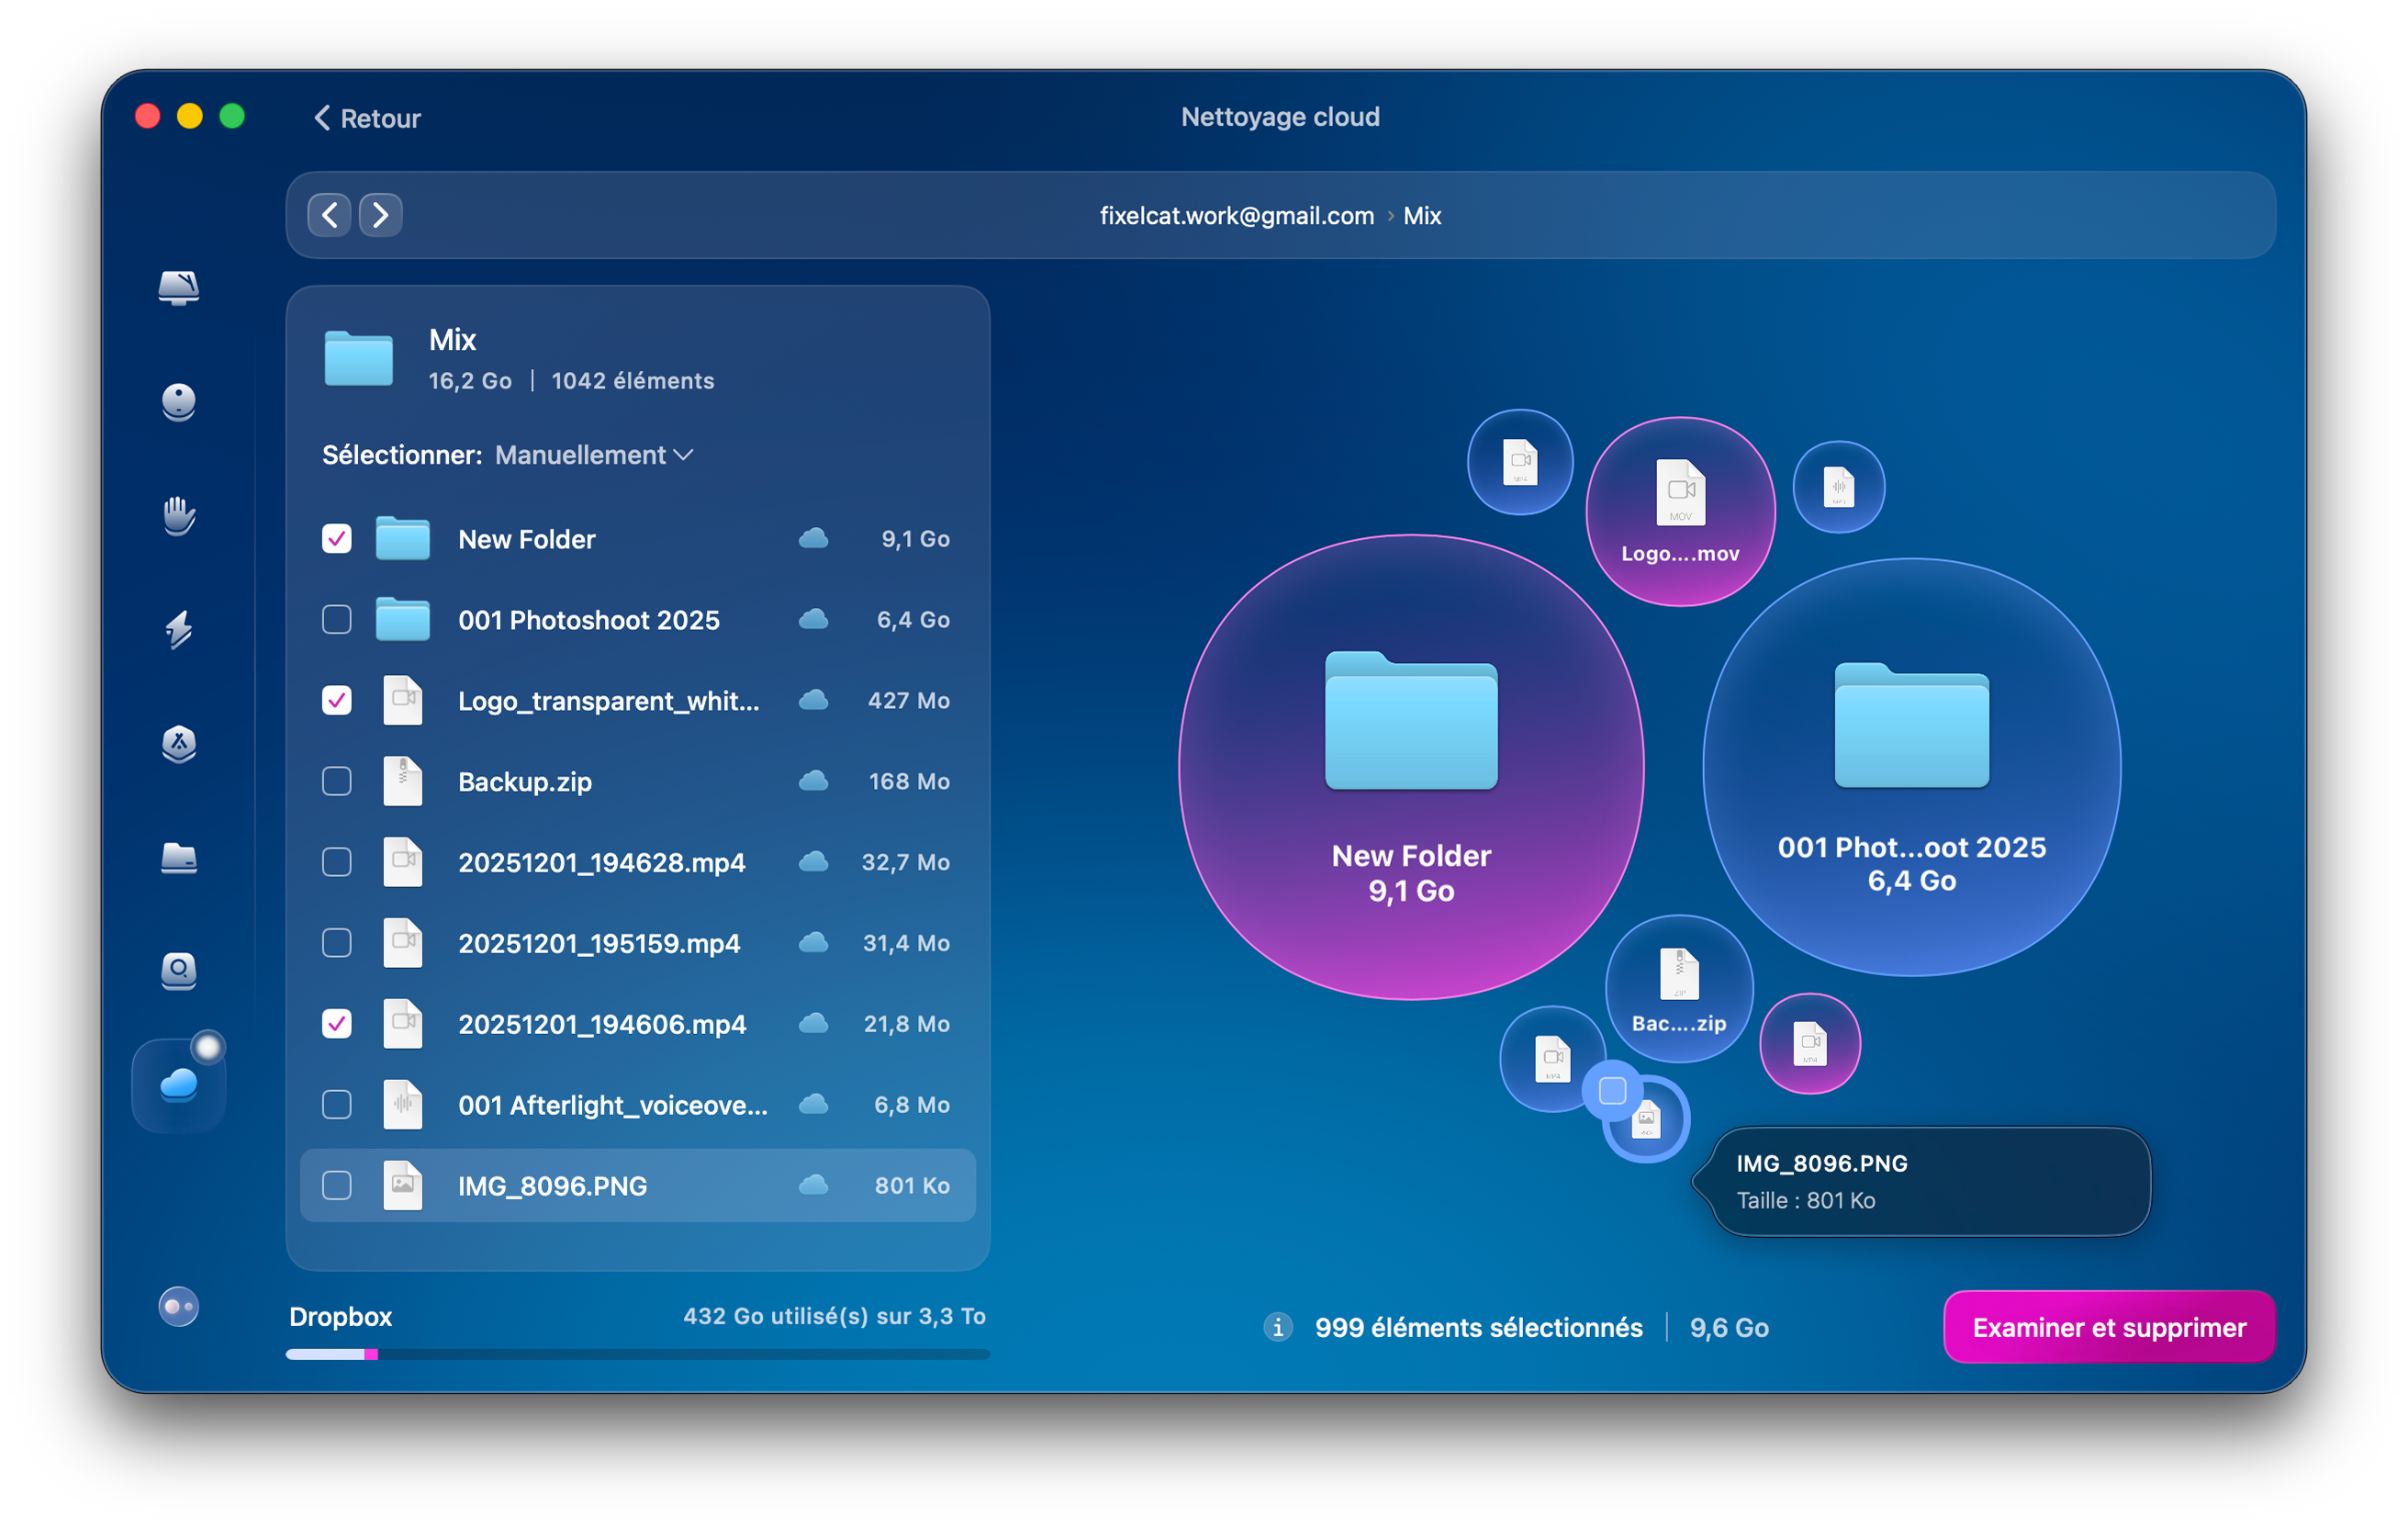The height and width of the screenshot is (1529, 2408).
Task: Check the Backup.zip checkbox
Action: pos(336,781)
